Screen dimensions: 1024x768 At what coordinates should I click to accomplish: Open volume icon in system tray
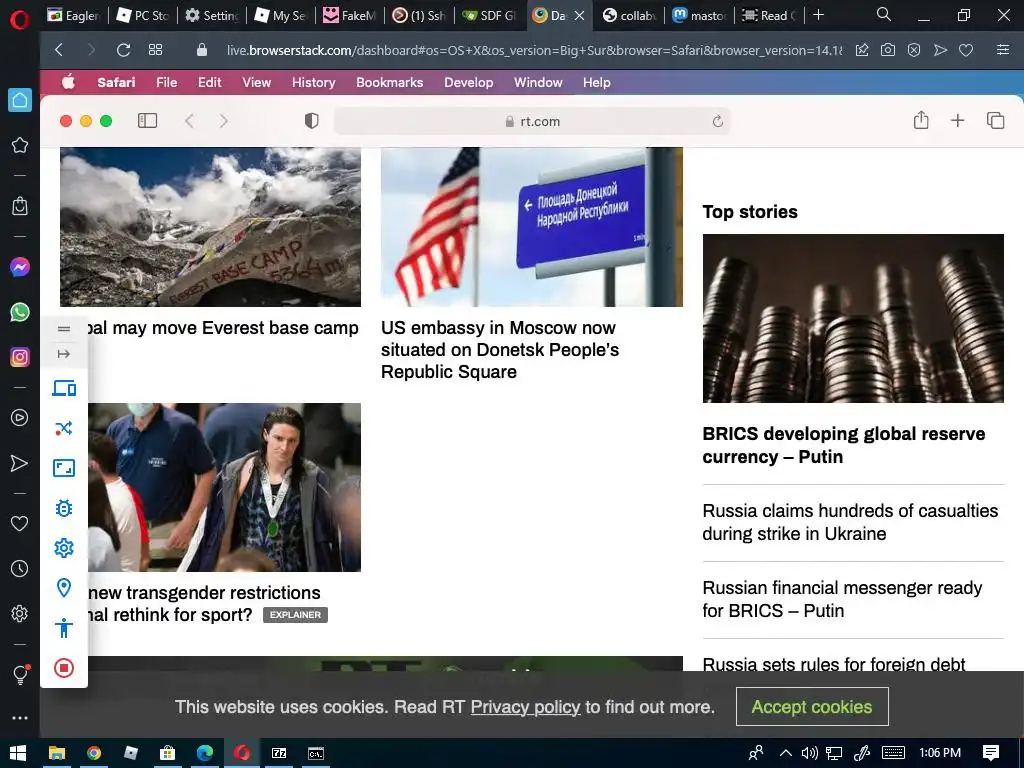(x=809, y=753)
